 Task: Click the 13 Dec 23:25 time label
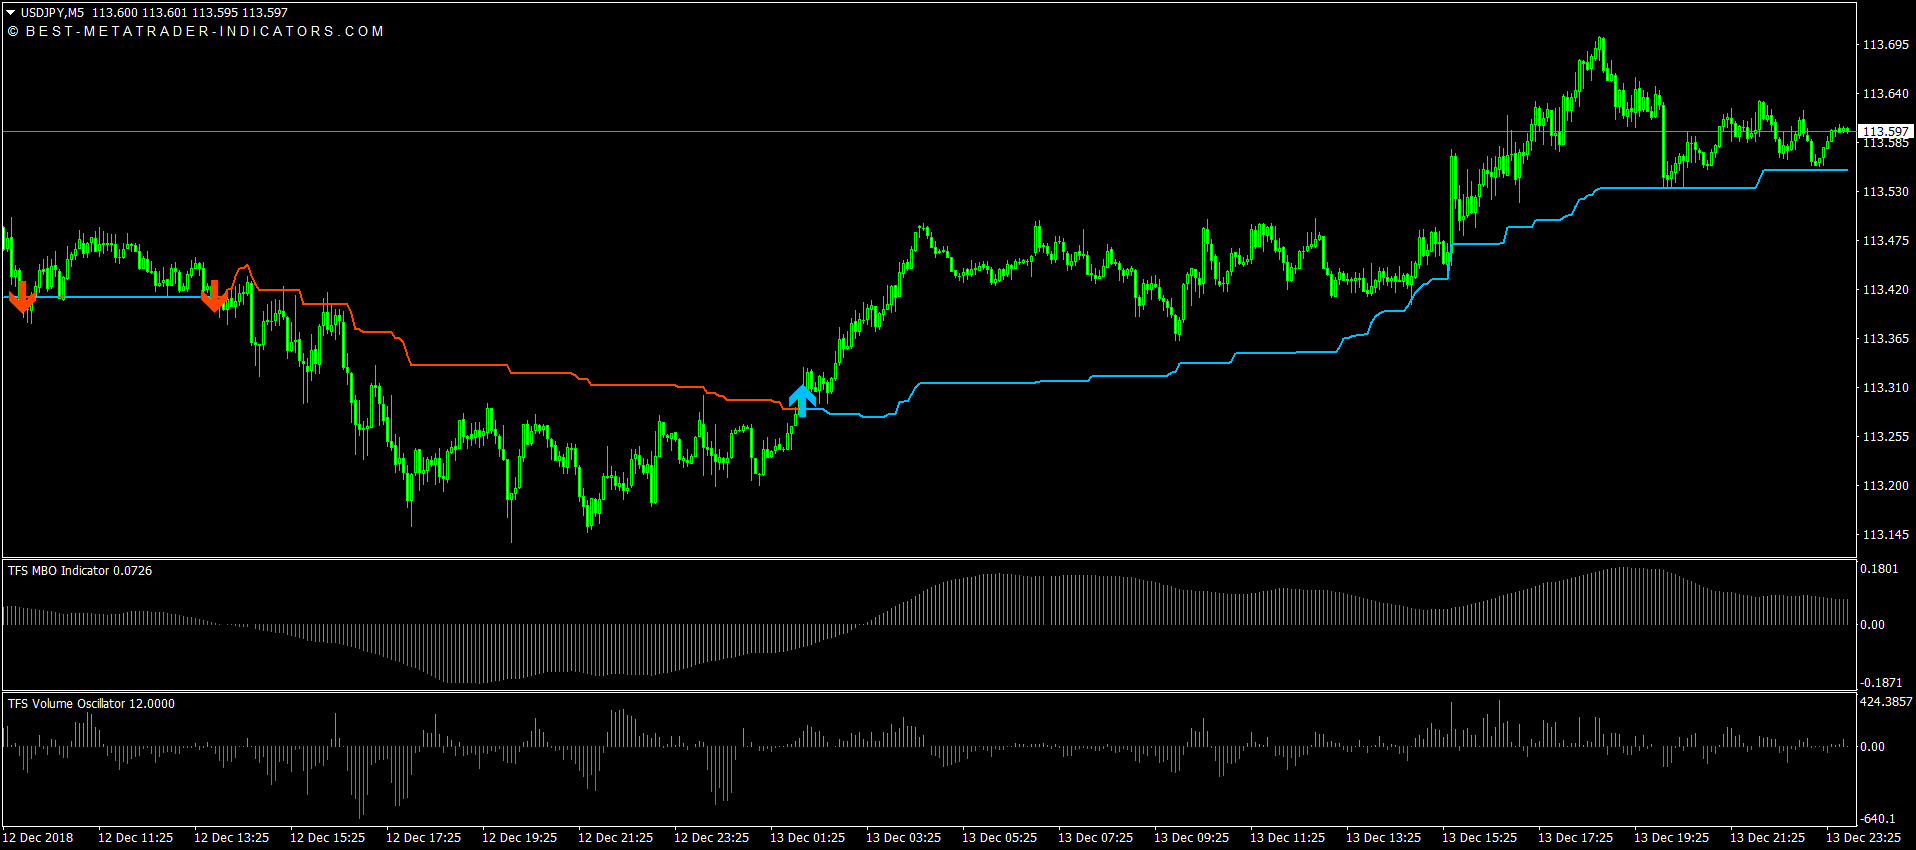pos(1863,838)
